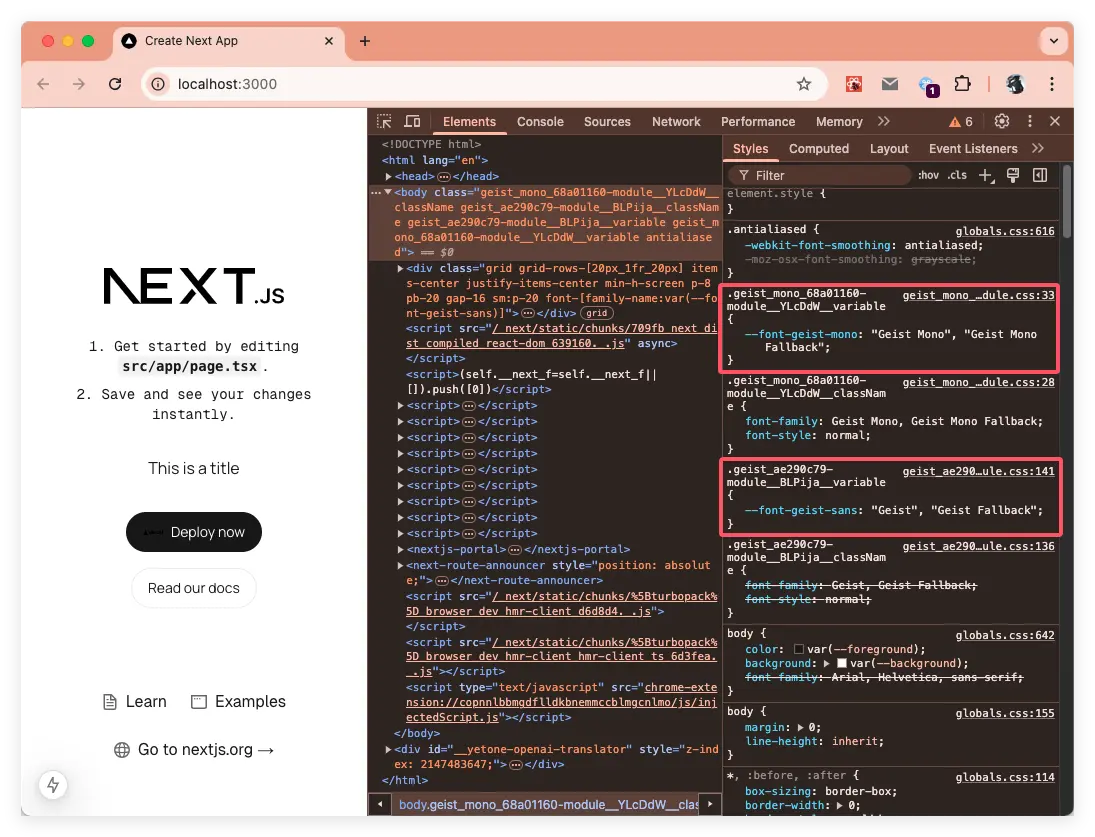The image size is (1095, 837).
Task: Expand the head element
Action: pyautogui.click(x=388, y=176)
